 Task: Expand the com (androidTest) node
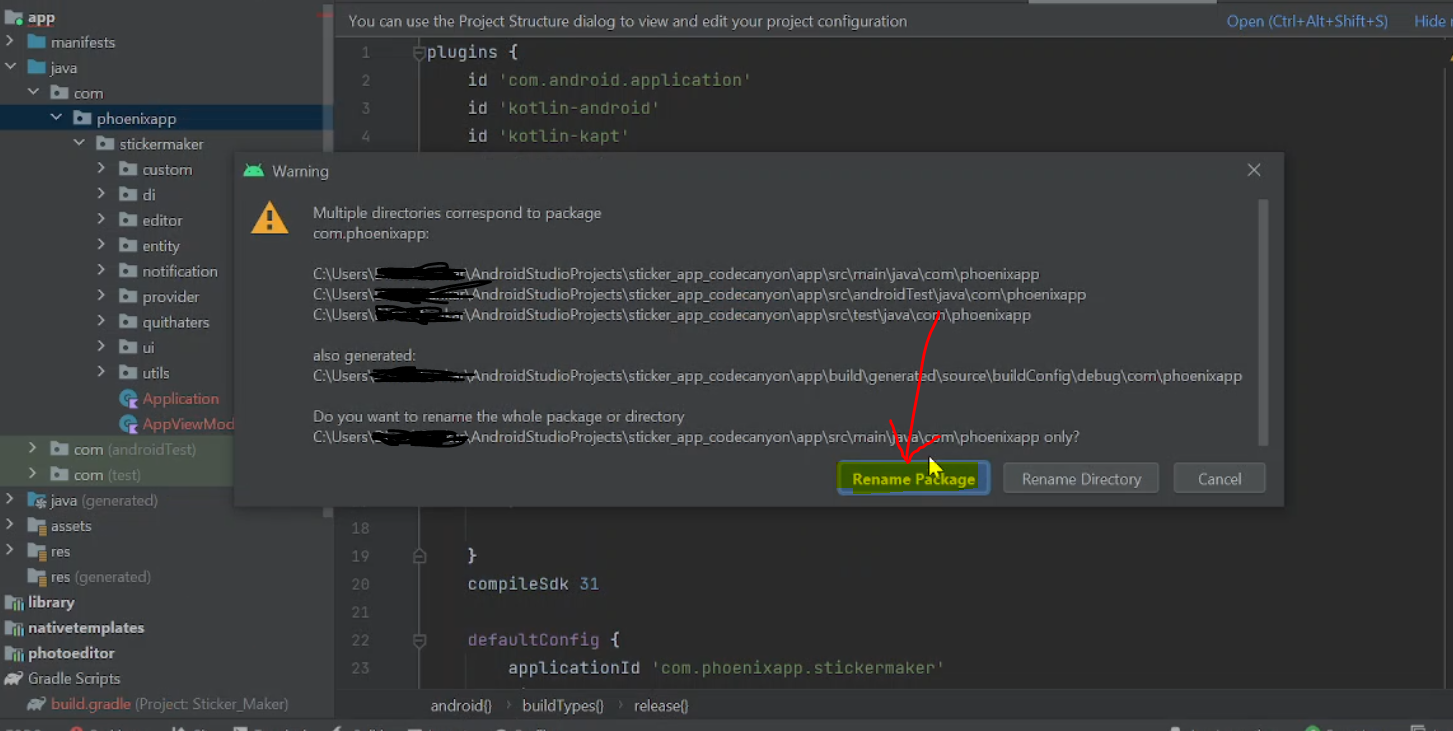pyautogui.click(x=33, y=449)
